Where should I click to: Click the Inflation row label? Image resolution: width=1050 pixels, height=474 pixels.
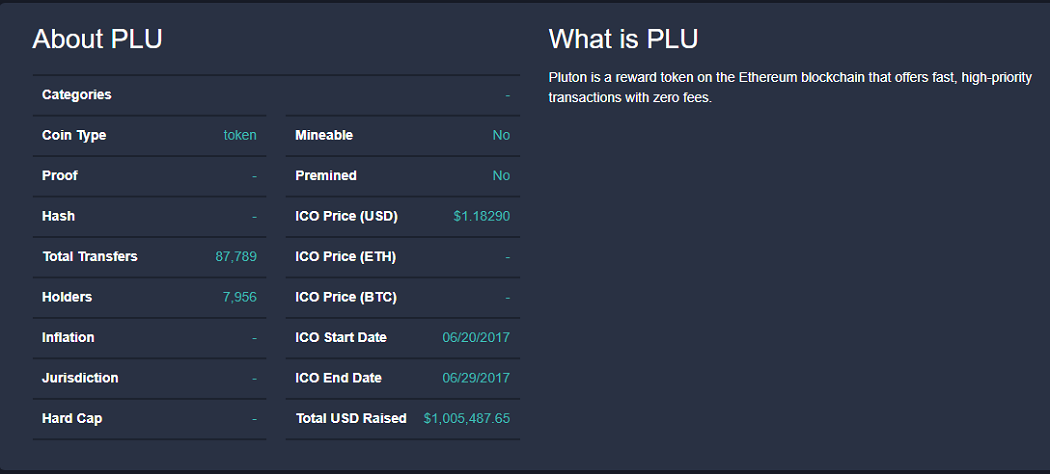(x=68, y=337)
